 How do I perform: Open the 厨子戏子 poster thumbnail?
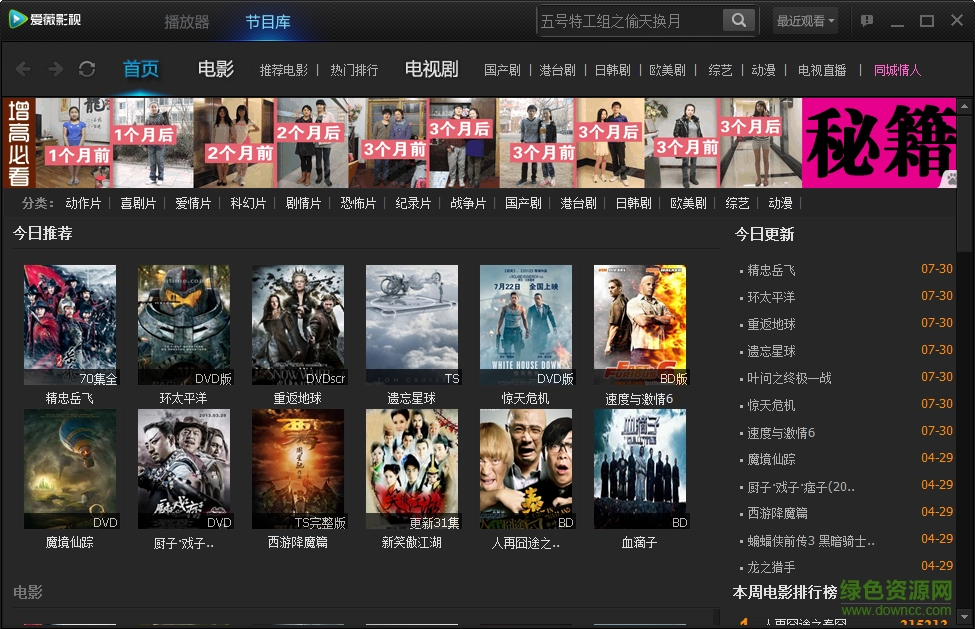[x=184, y=469]
